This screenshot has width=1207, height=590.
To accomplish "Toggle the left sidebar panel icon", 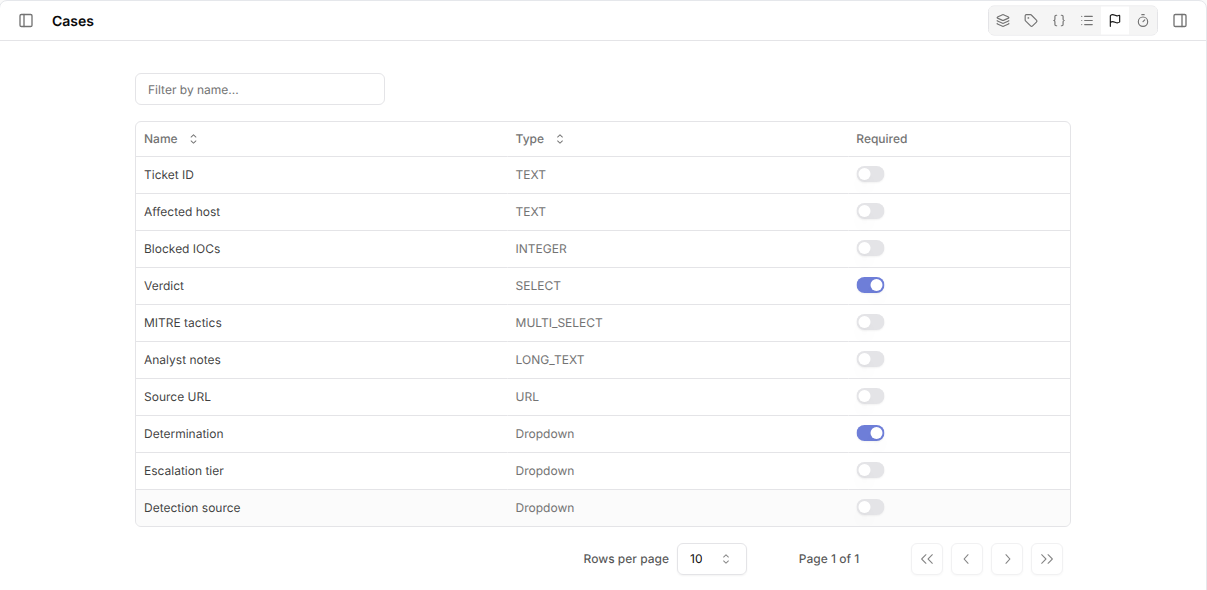I will click(x=26, y=21).
